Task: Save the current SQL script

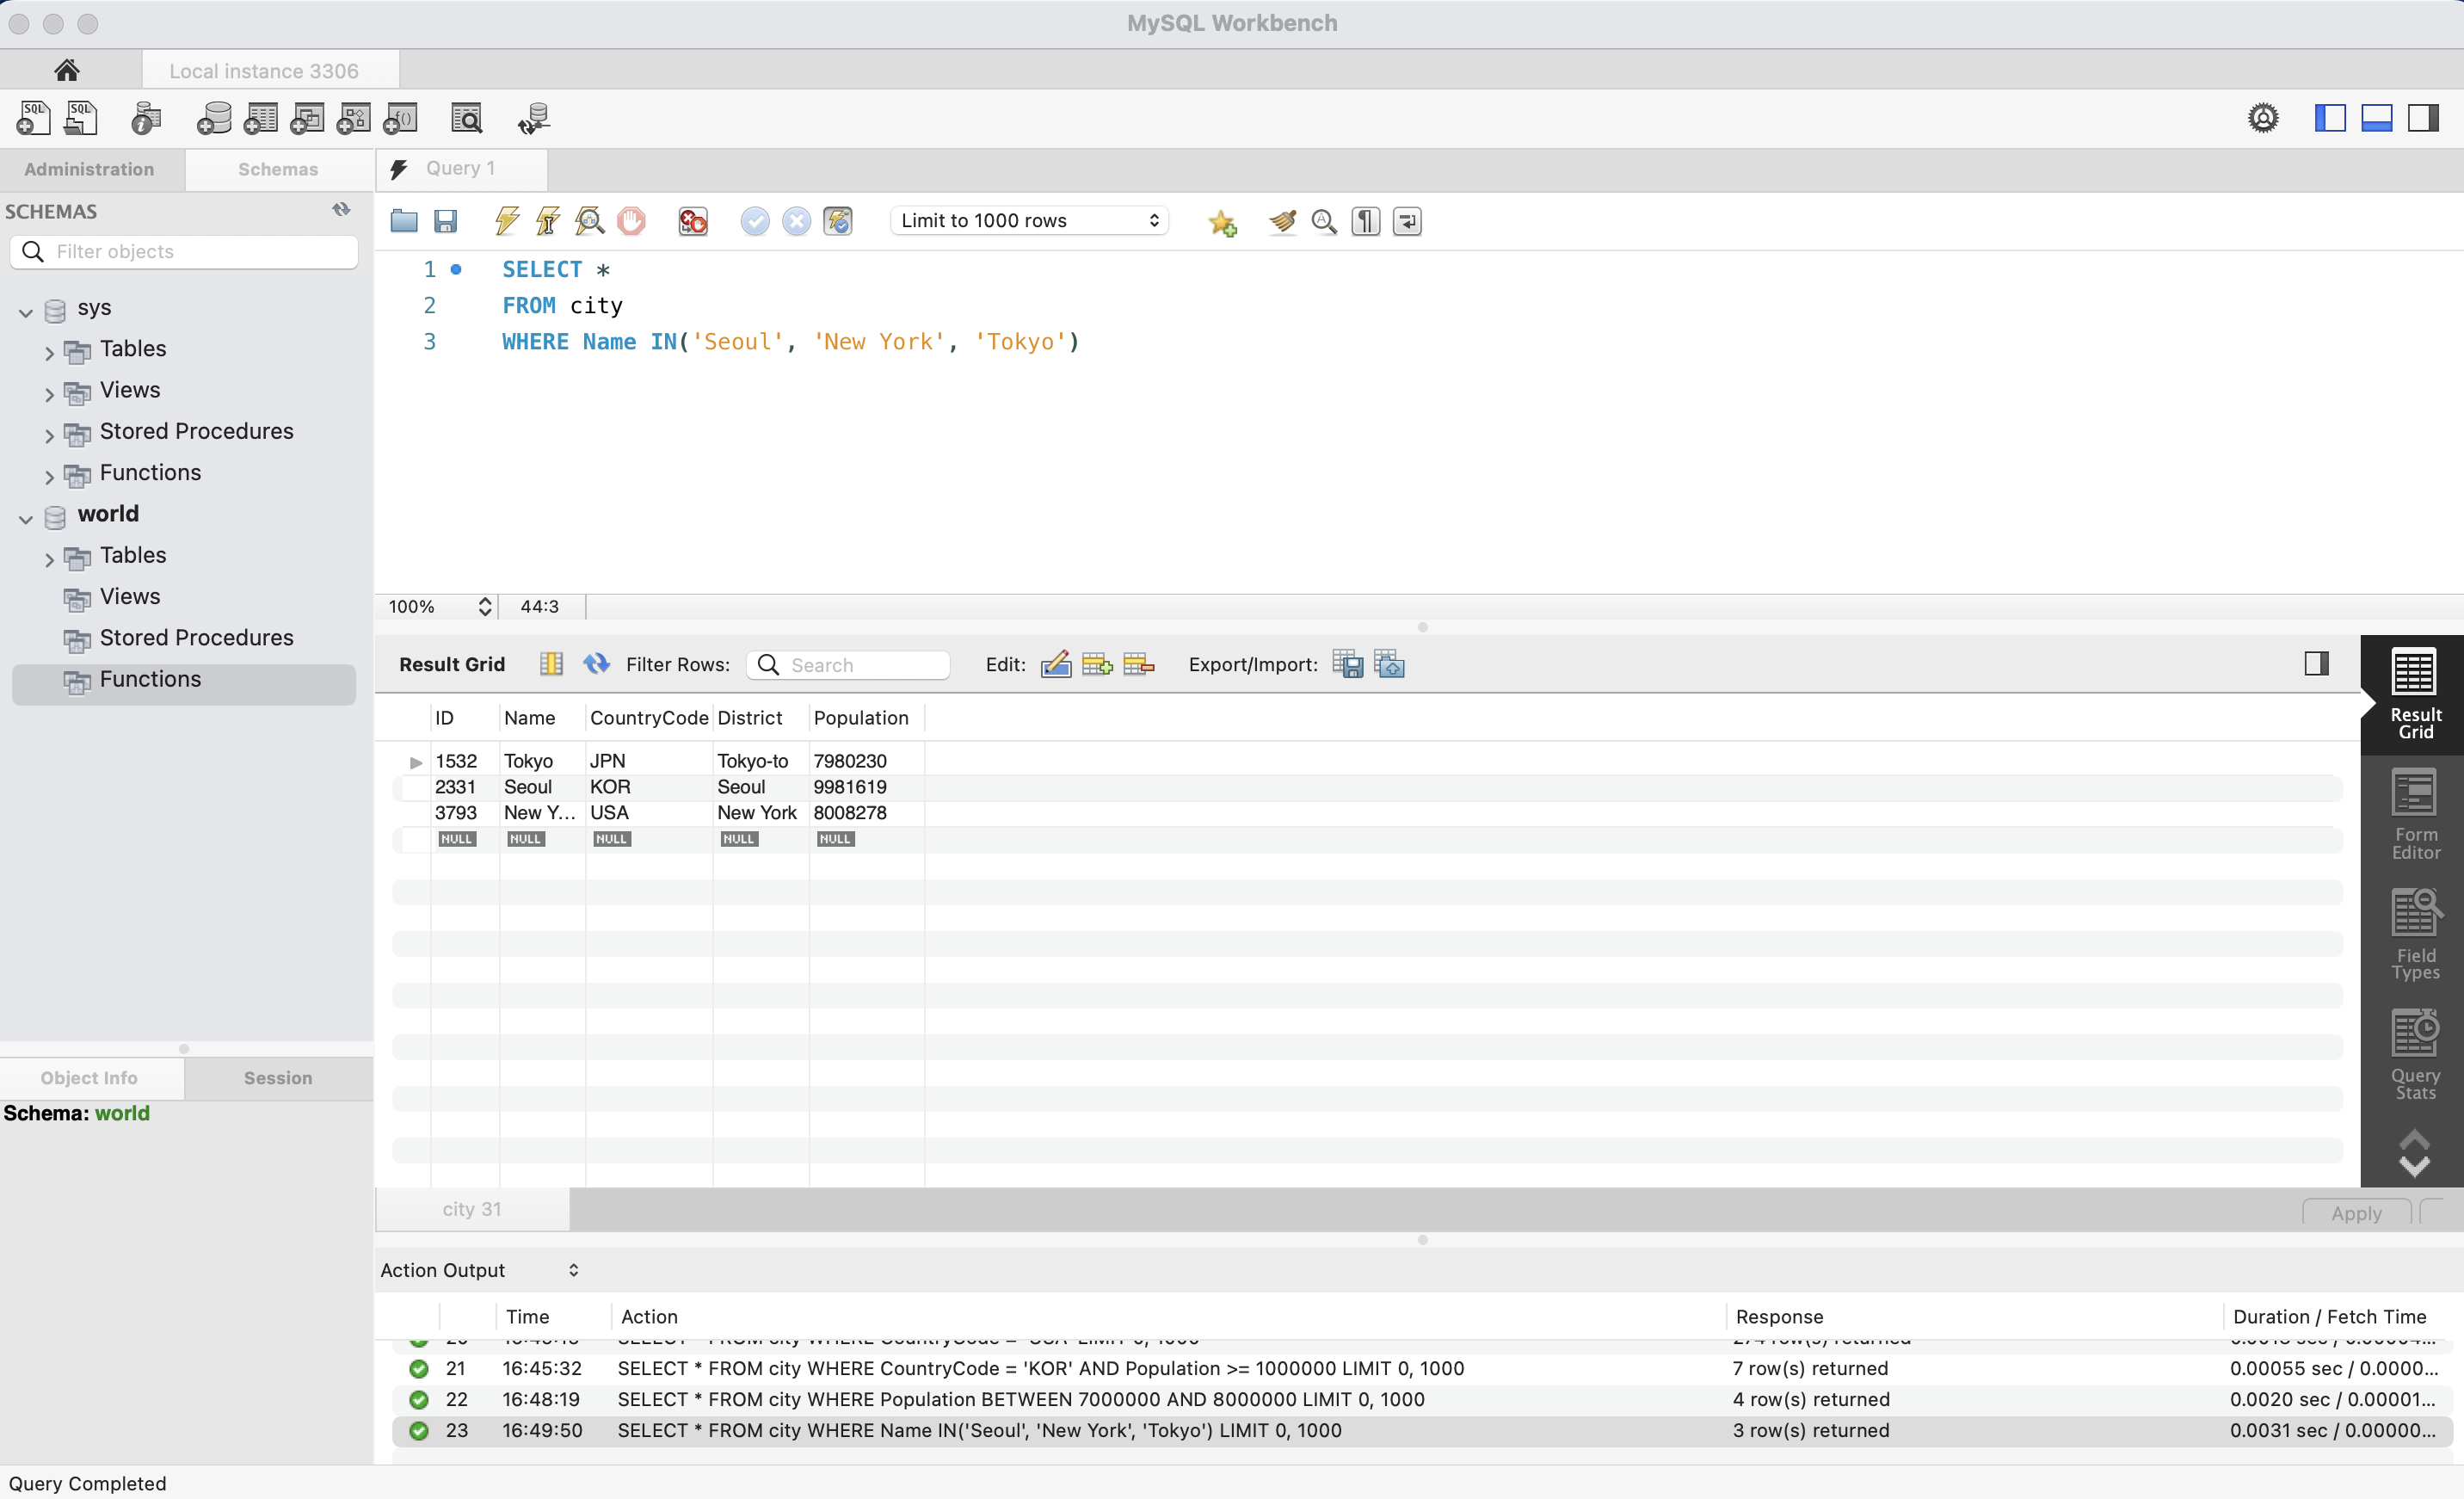Action: [446, 221]
